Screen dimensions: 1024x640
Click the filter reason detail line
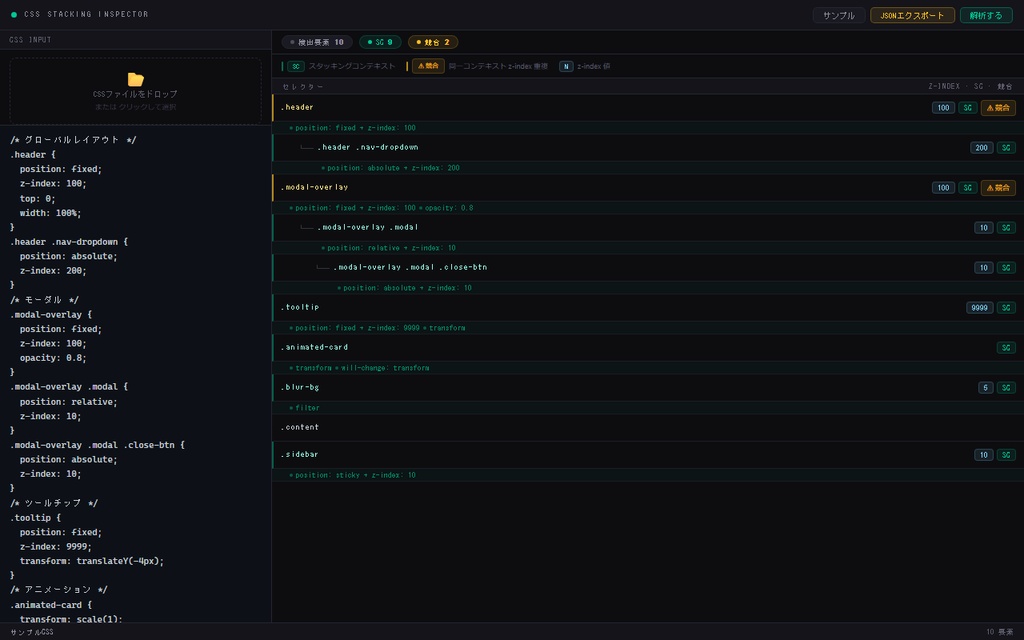coord(307,408)
